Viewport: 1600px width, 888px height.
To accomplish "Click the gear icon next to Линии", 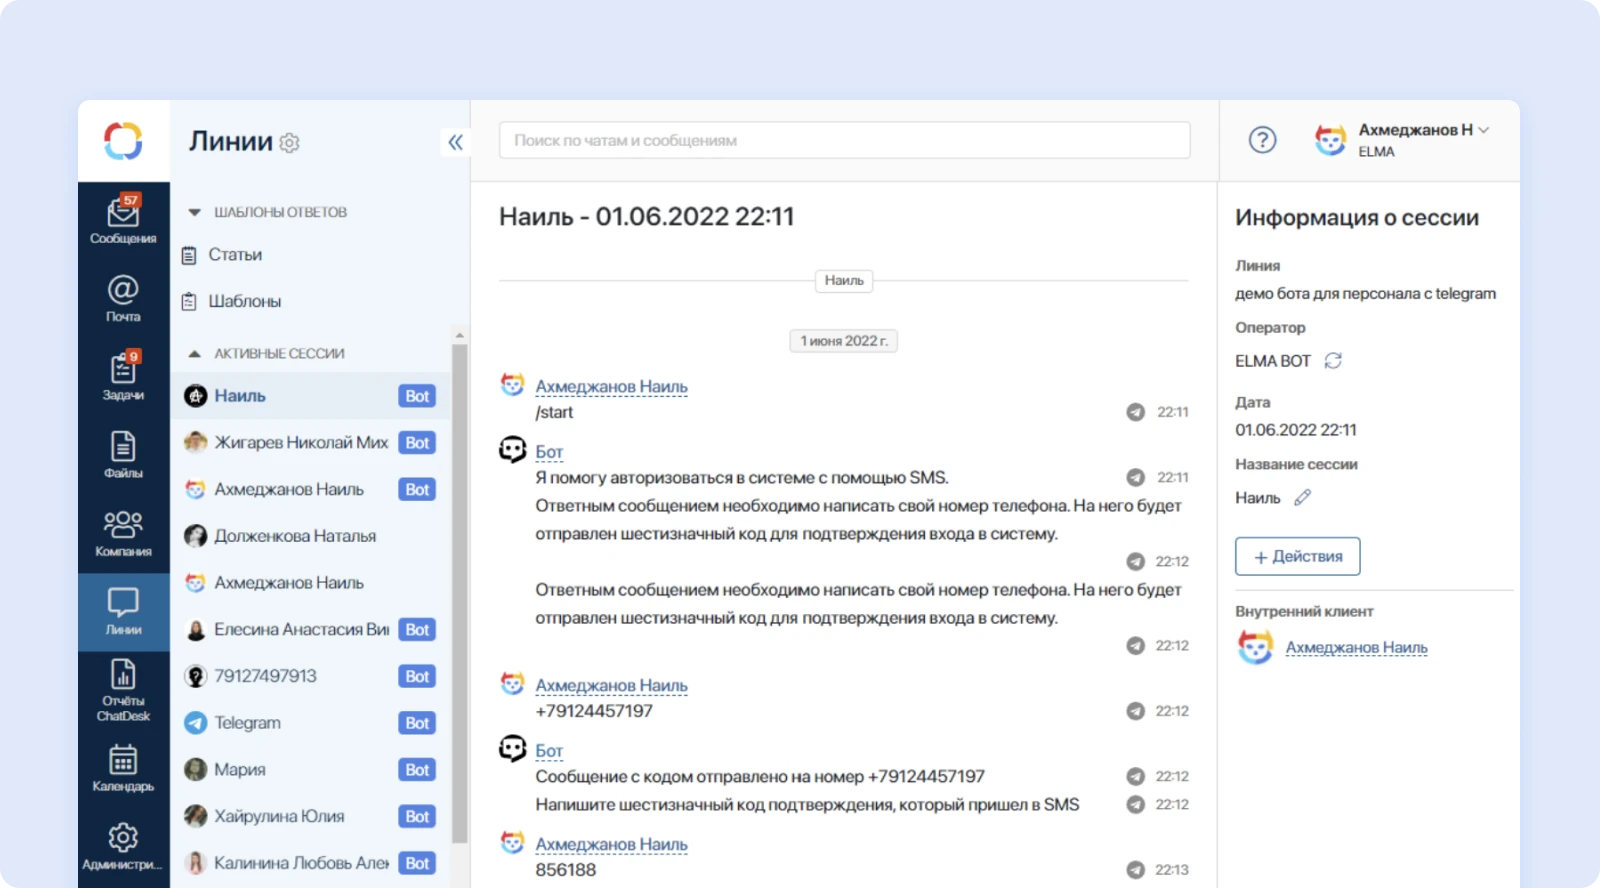I will [290, 143].
